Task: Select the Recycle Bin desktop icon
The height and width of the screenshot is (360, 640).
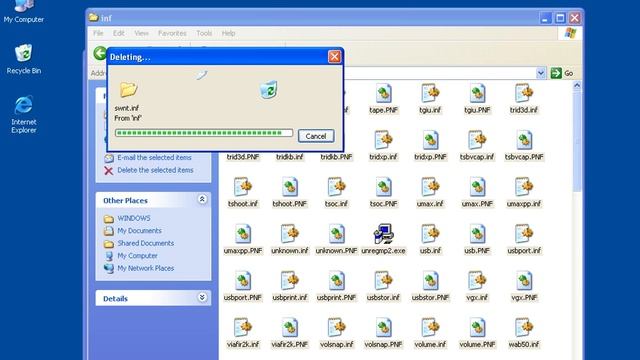Action: tap(24, 59)
